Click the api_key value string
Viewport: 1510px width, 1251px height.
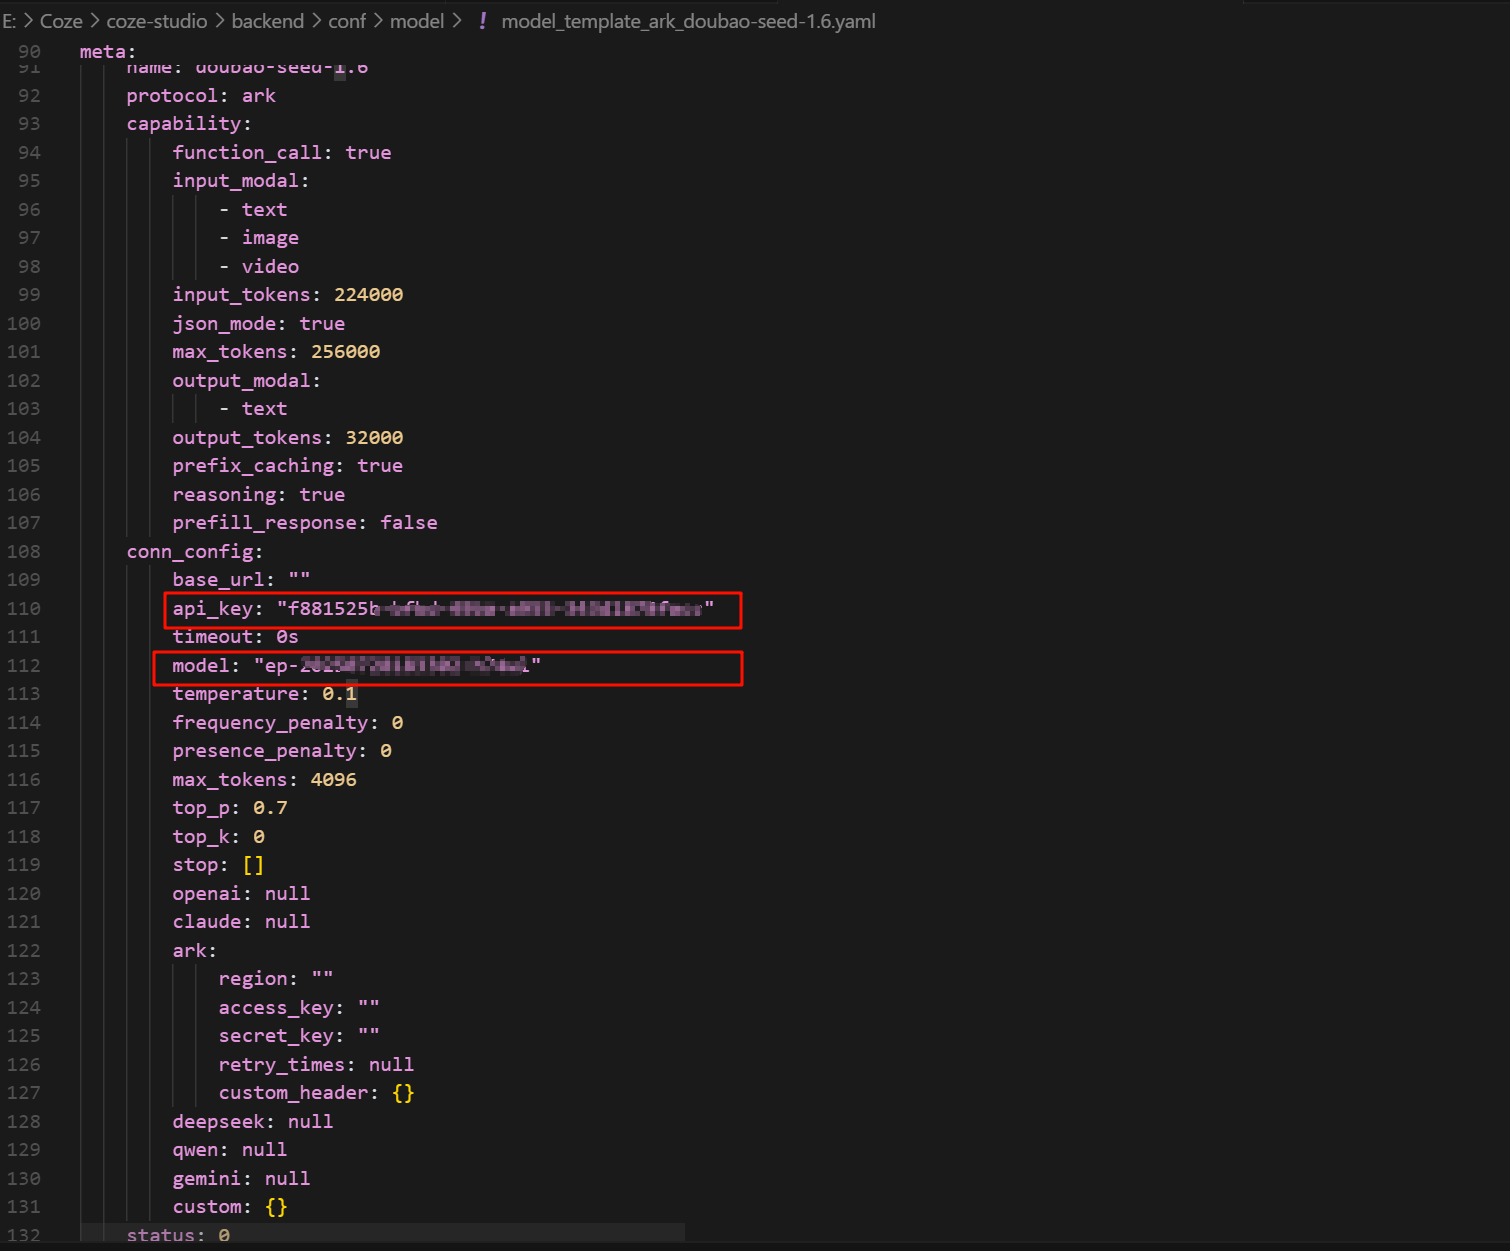pos(496,609)
